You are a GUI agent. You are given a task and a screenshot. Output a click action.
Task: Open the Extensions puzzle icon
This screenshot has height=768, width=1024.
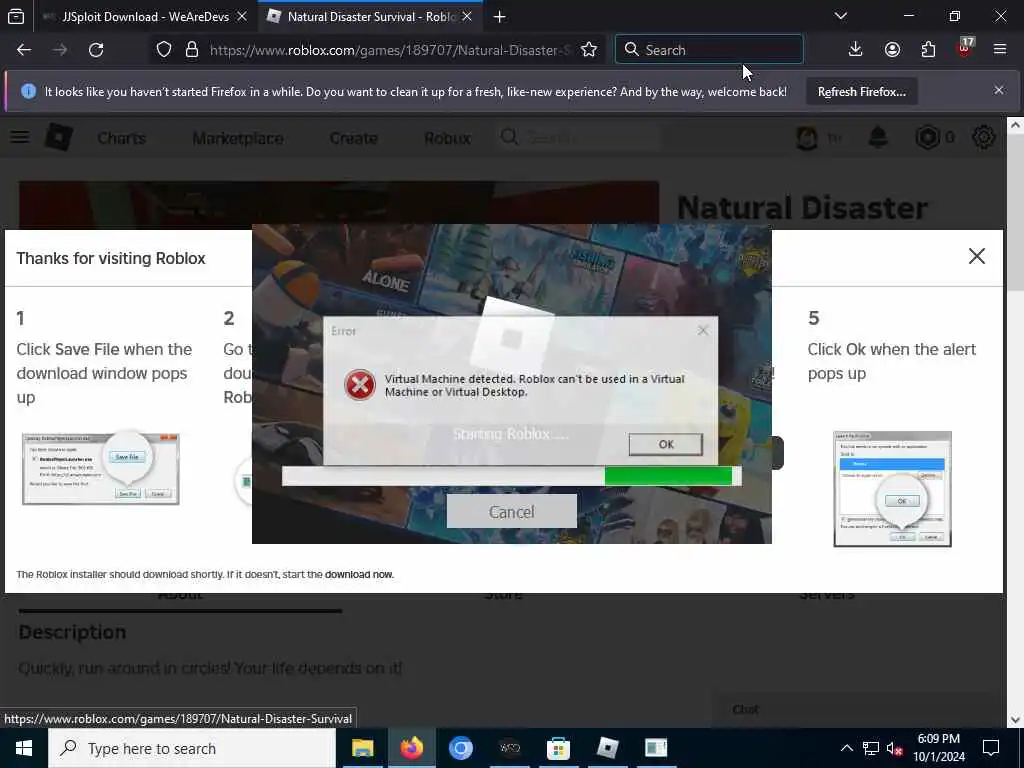(928, 50)
